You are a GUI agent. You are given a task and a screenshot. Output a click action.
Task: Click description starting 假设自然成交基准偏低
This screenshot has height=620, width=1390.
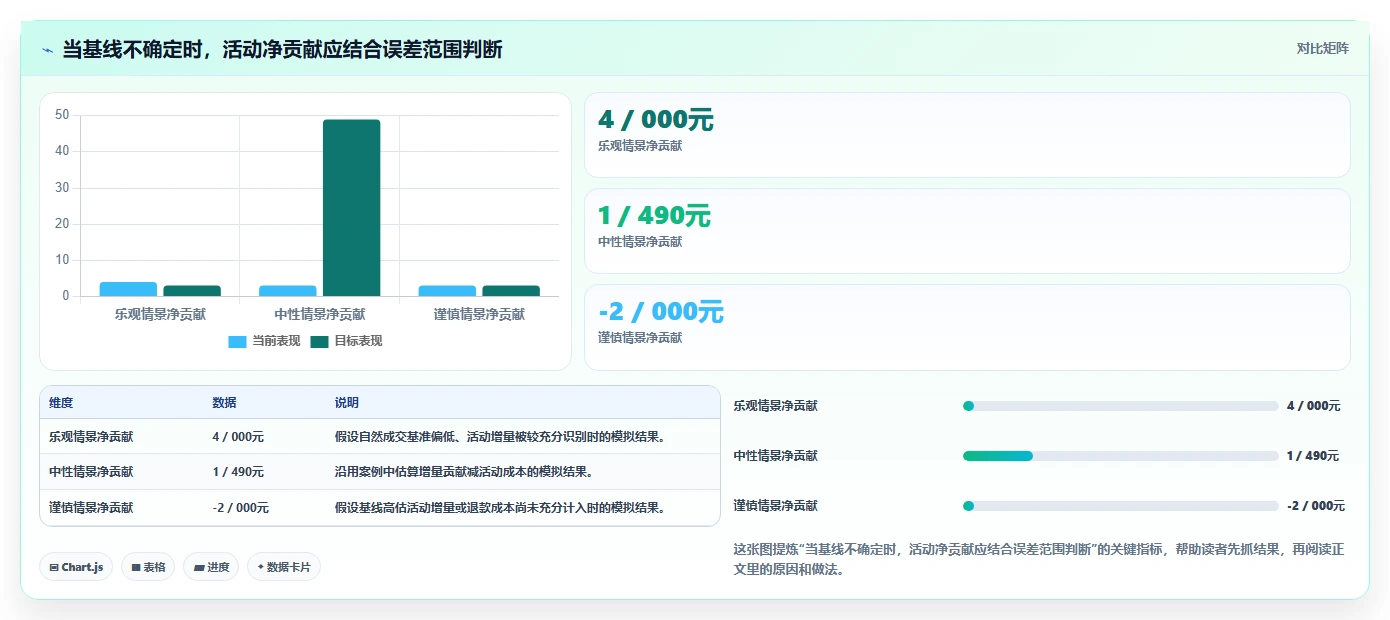500,437
